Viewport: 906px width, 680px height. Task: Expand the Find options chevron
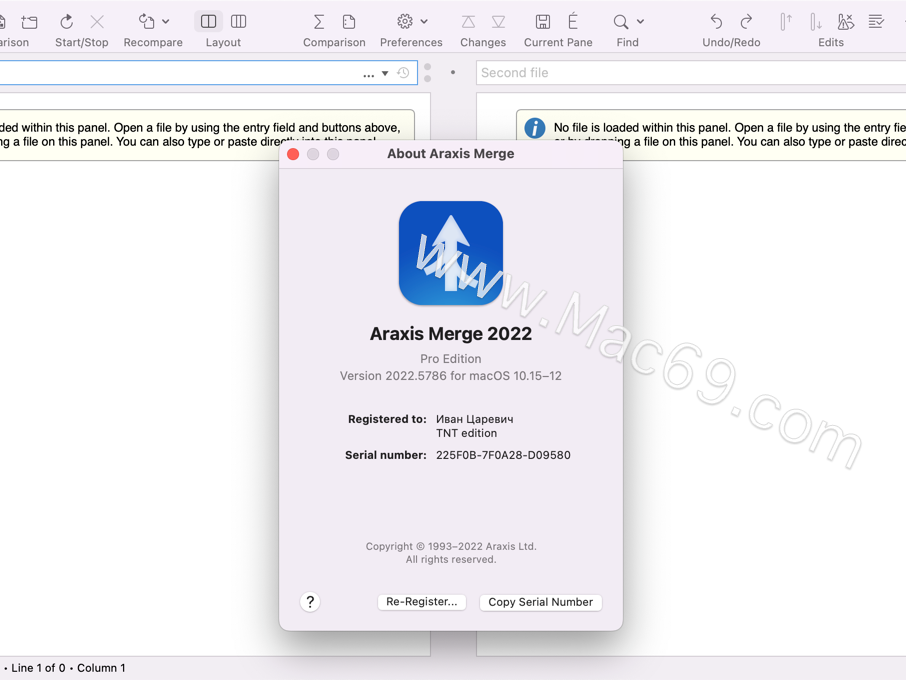[x=638, y=20]
